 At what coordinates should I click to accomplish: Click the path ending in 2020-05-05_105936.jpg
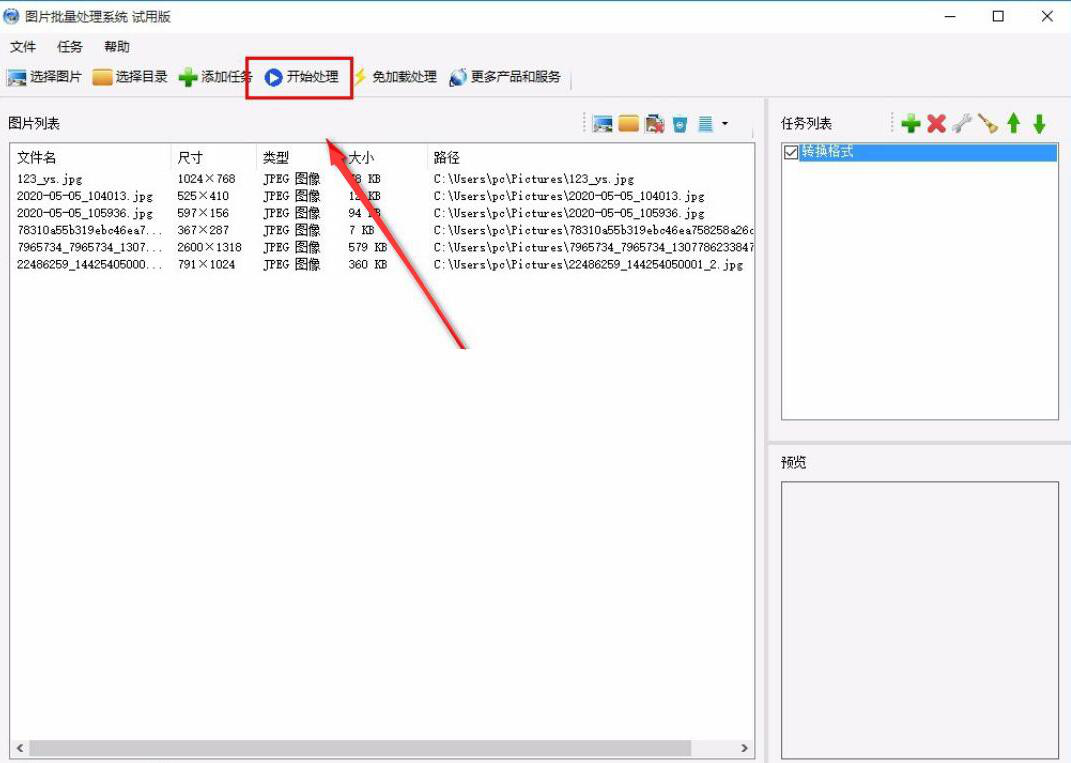(569, 213)
